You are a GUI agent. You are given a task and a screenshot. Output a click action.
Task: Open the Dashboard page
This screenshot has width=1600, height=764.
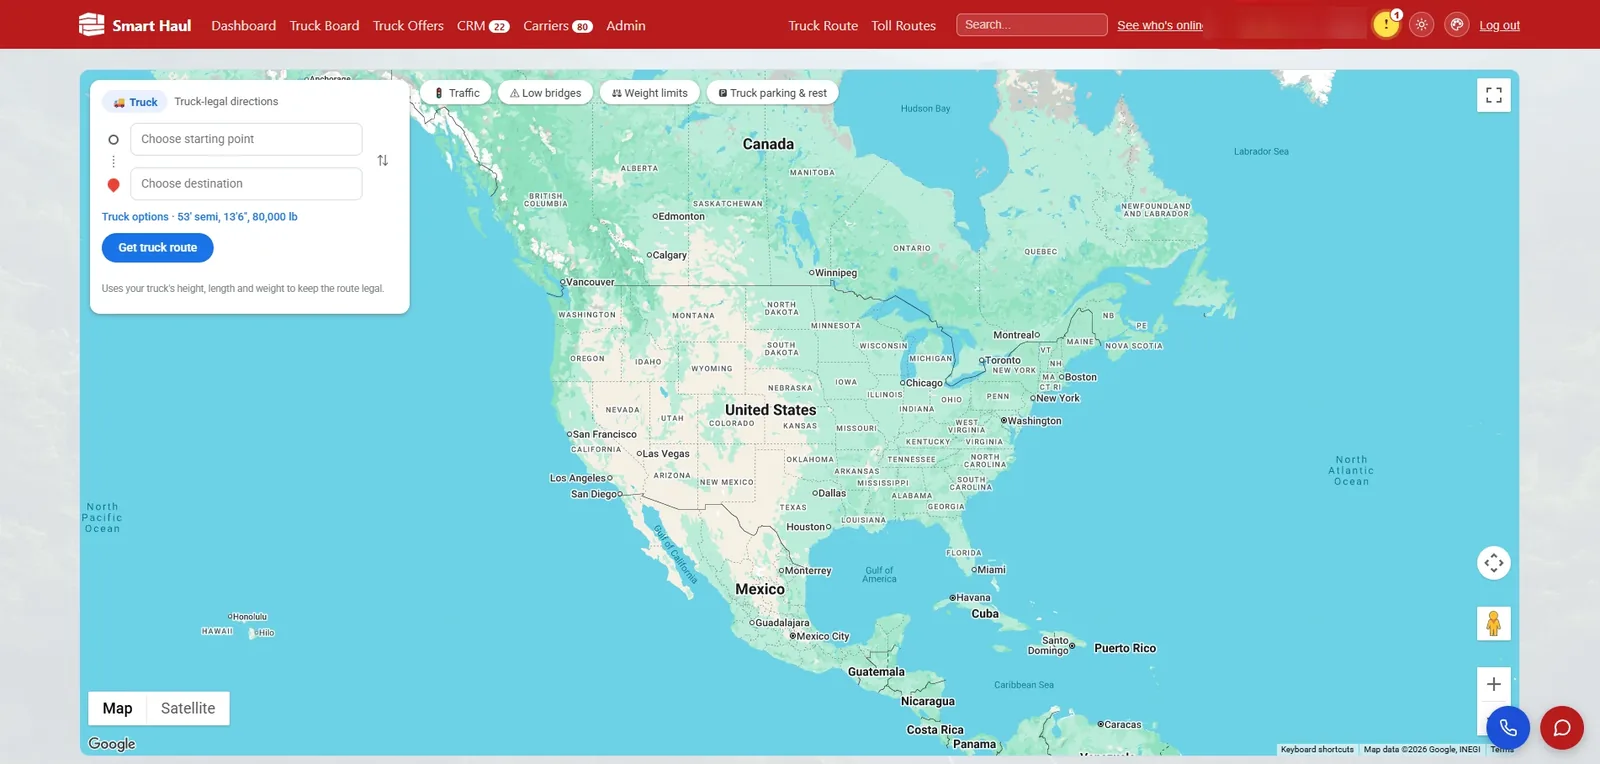[243, 25]
